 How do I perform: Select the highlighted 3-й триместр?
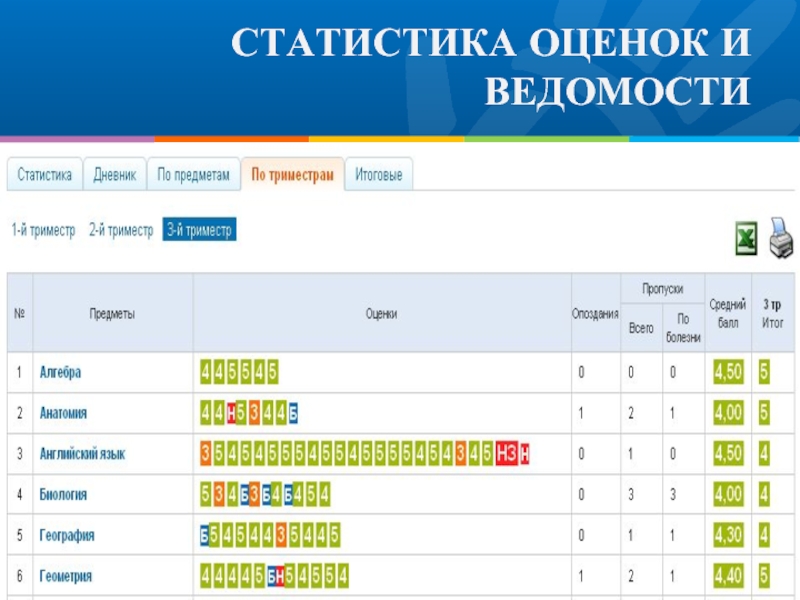(x=199, y=230)
